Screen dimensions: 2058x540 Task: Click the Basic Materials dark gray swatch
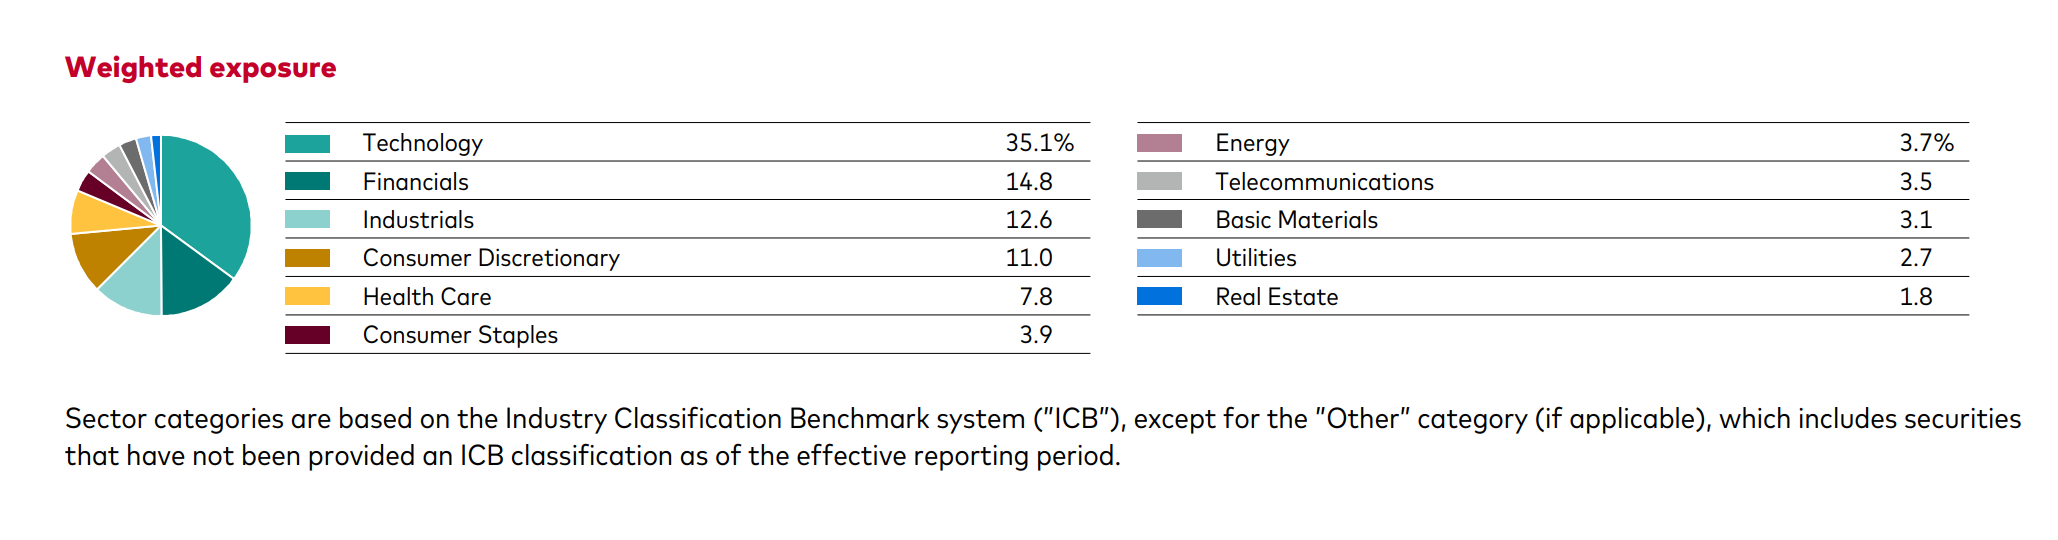[x=1159, y=219]
